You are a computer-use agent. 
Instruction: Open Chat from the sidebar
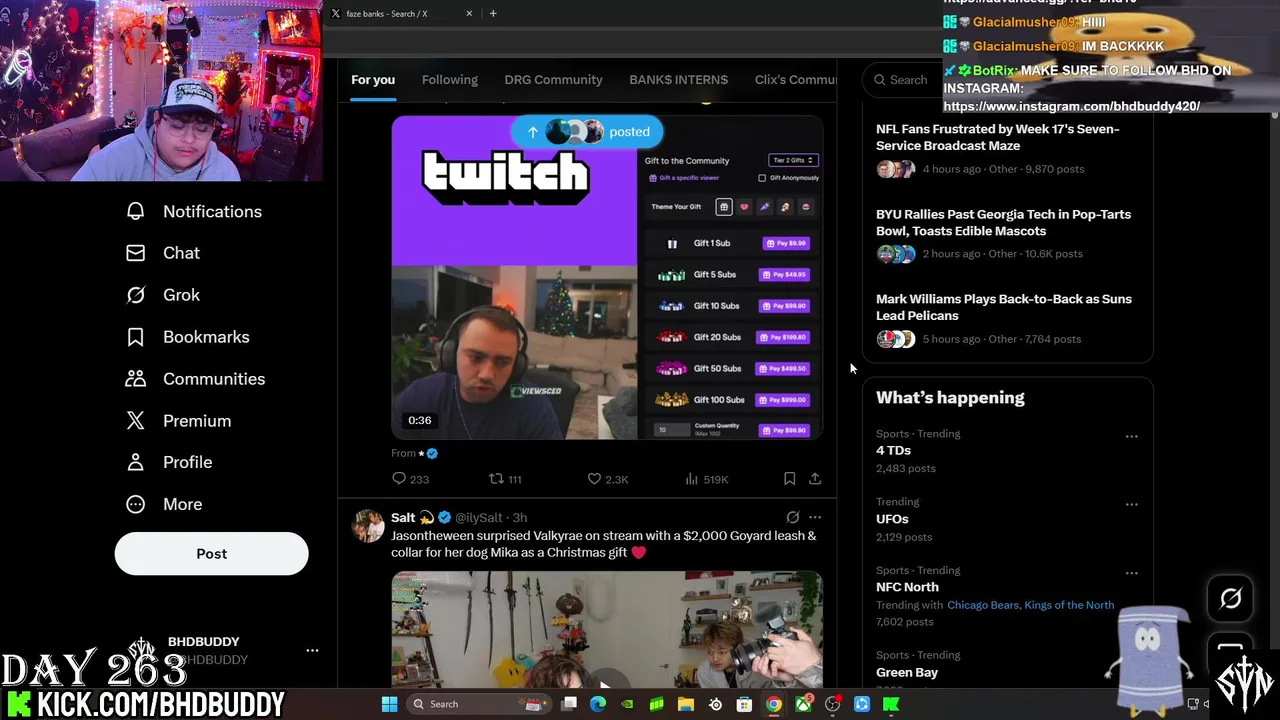pyautogui.click(x=163, y=253)
